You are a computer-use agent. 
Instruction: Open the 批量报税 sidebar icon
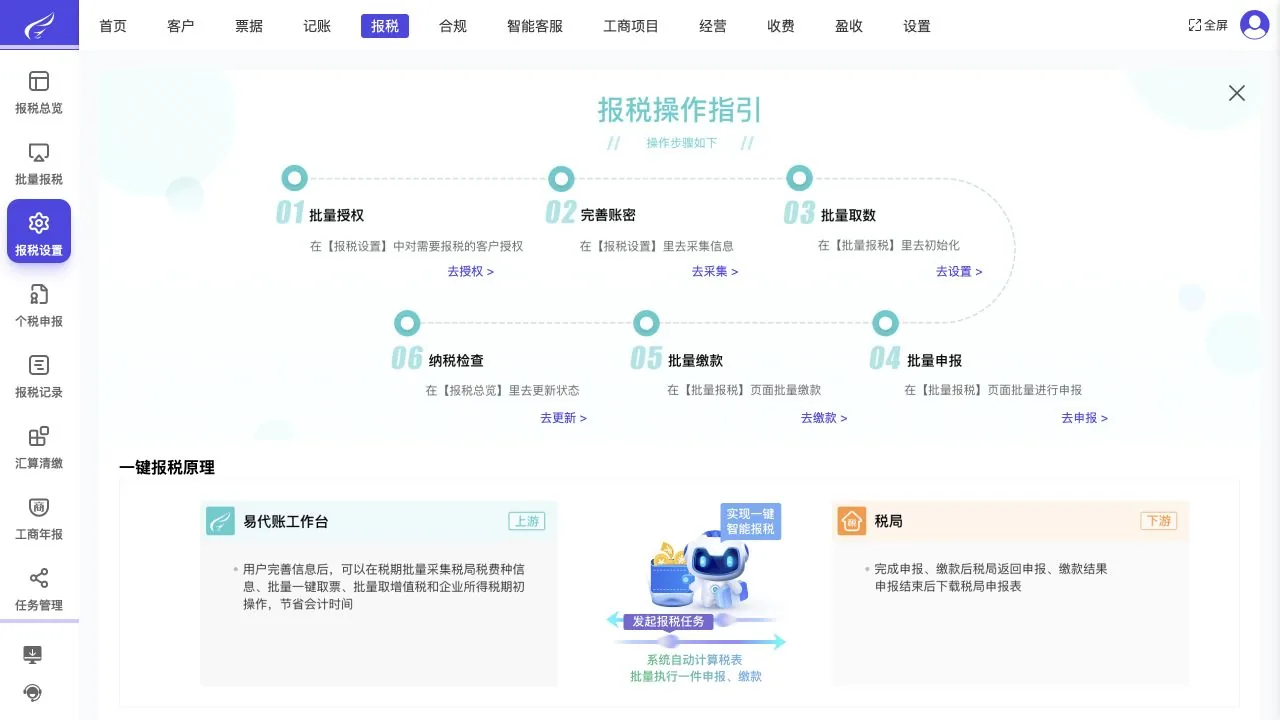coord(39,152)
